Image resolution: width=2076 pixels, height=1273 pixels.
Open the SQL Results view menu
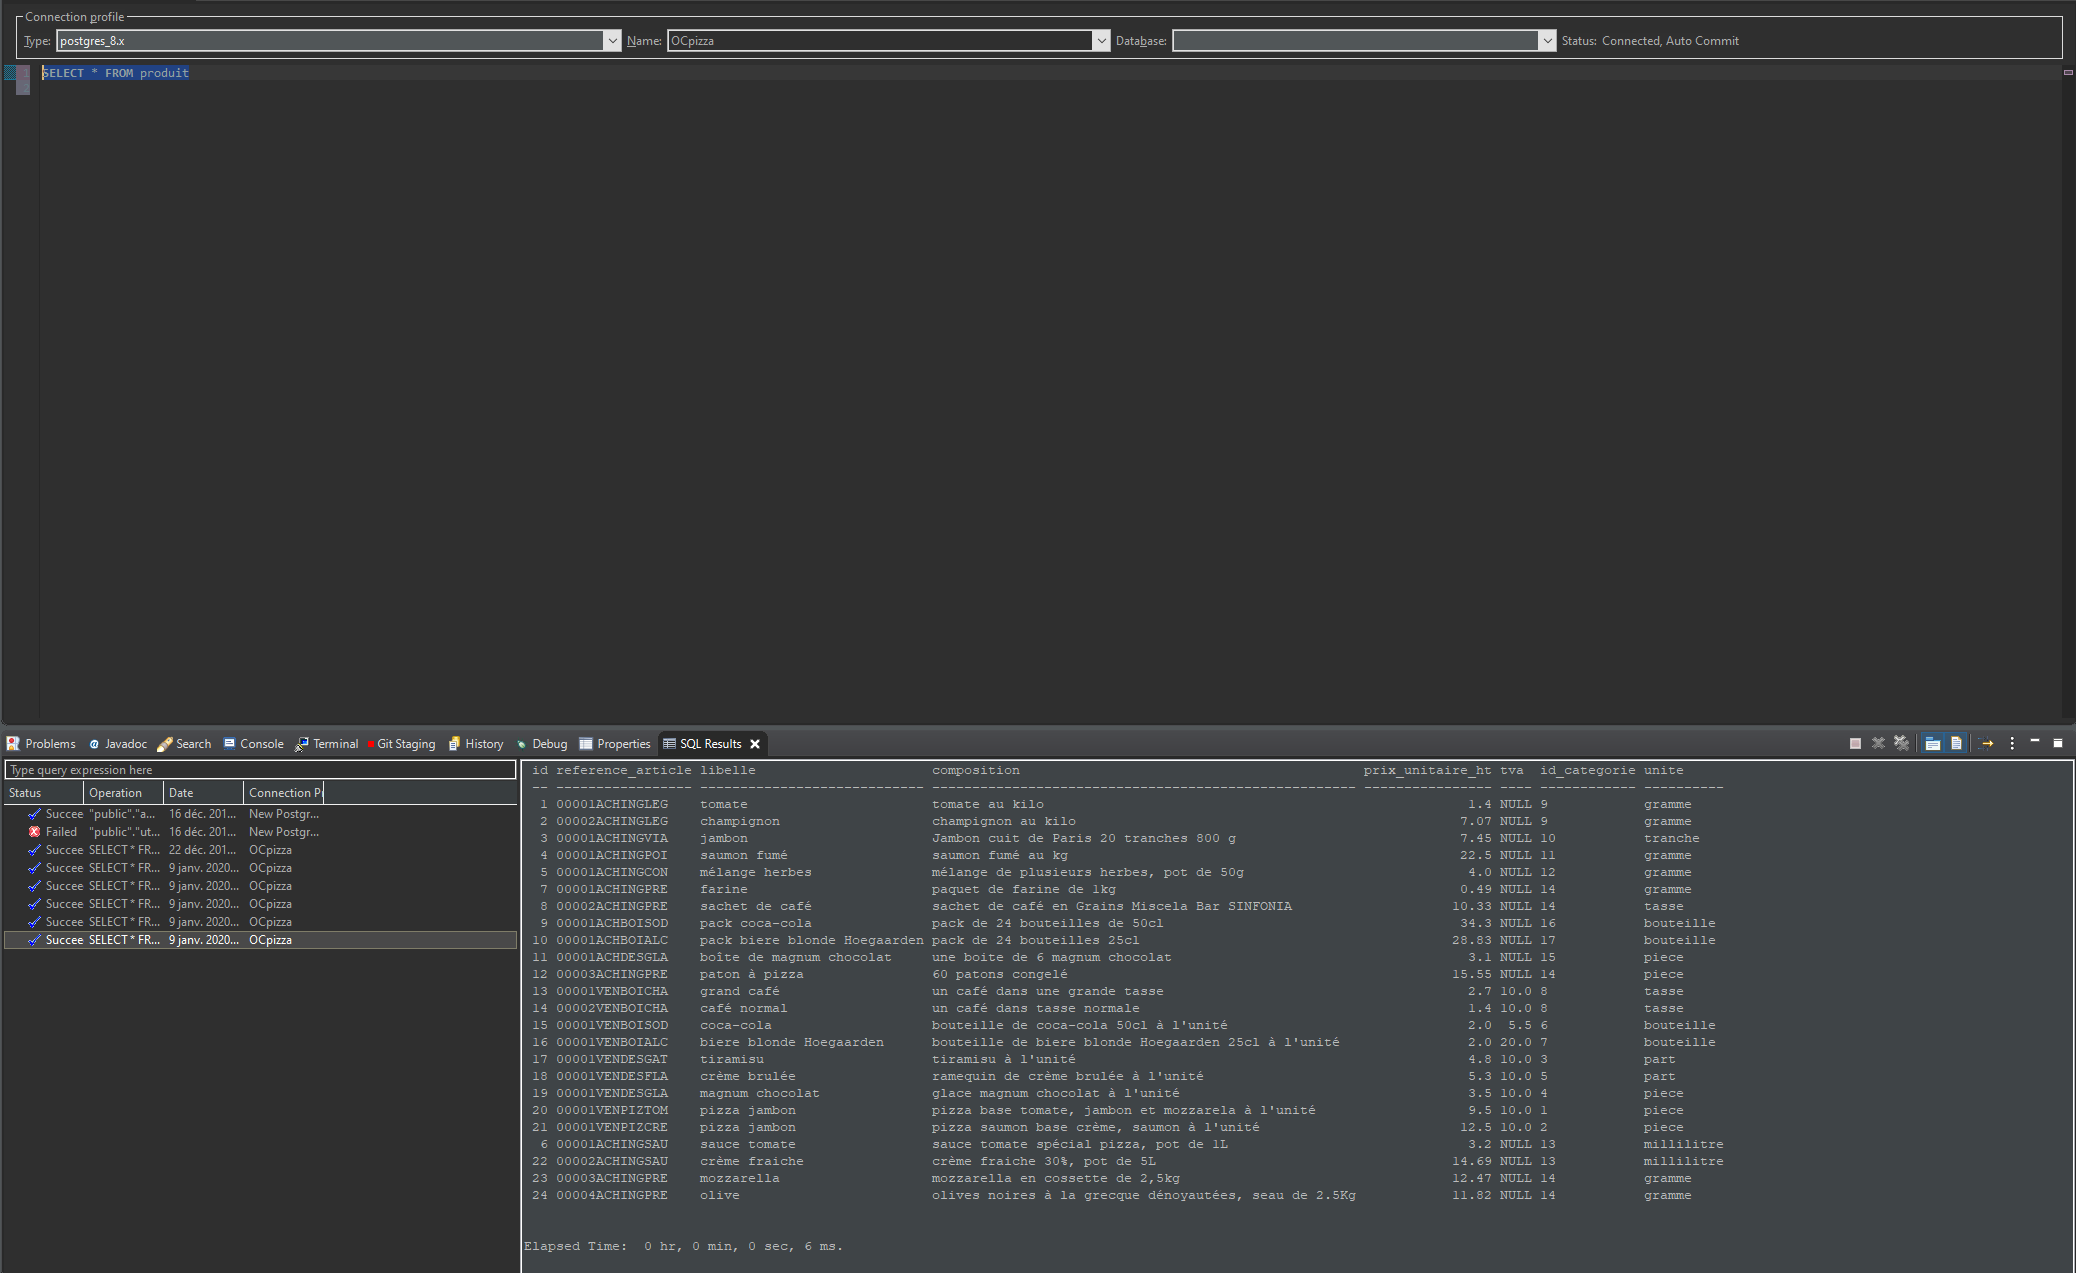[2012, 743]
